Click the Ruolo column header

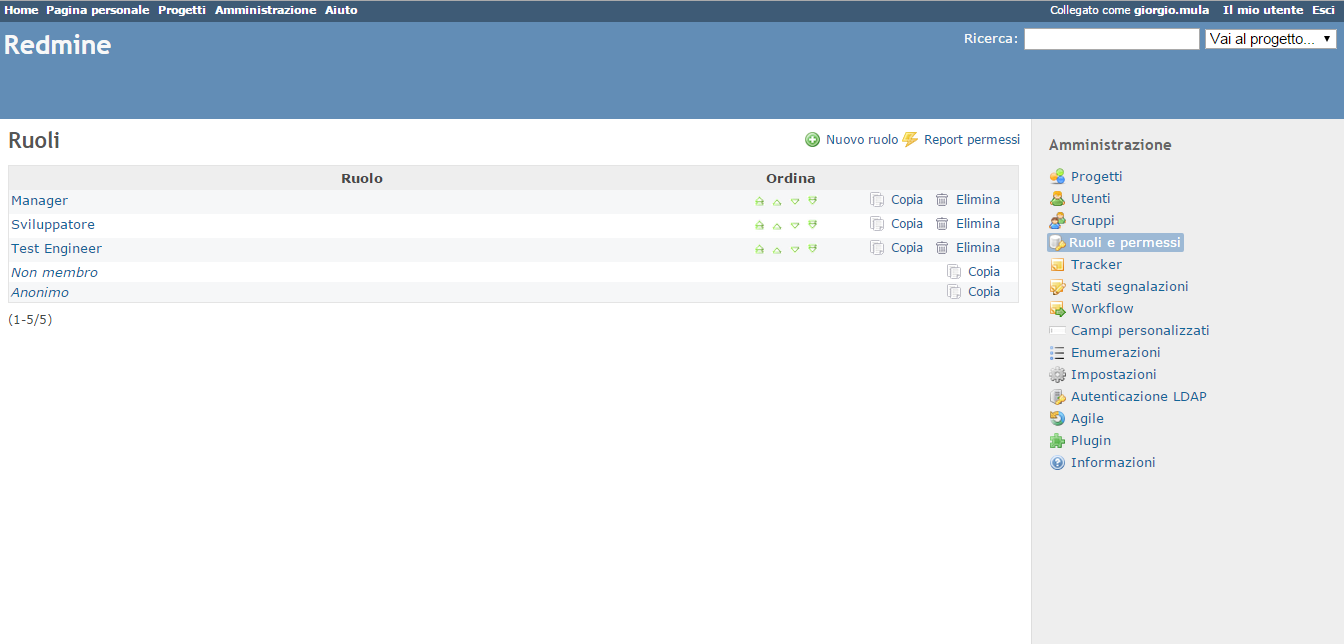pyautogui.click(x=362, y=179)
